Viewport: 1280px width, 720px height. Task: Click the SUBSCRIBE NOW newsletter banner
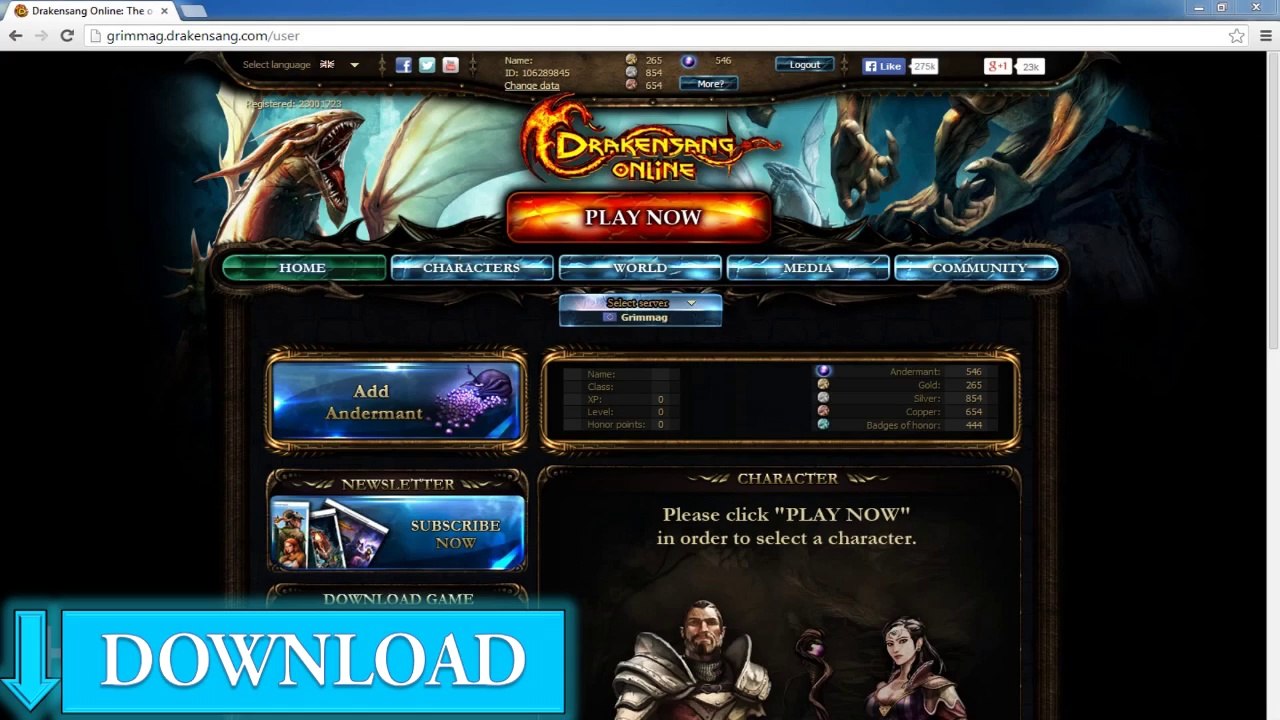(397, 533)
